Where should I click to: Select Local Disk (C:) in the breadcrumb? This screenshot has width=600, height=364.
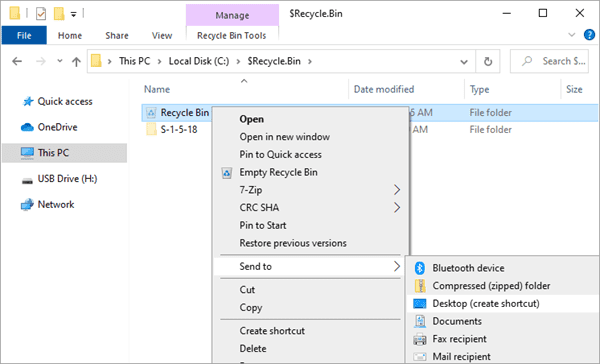coord(199,61)
